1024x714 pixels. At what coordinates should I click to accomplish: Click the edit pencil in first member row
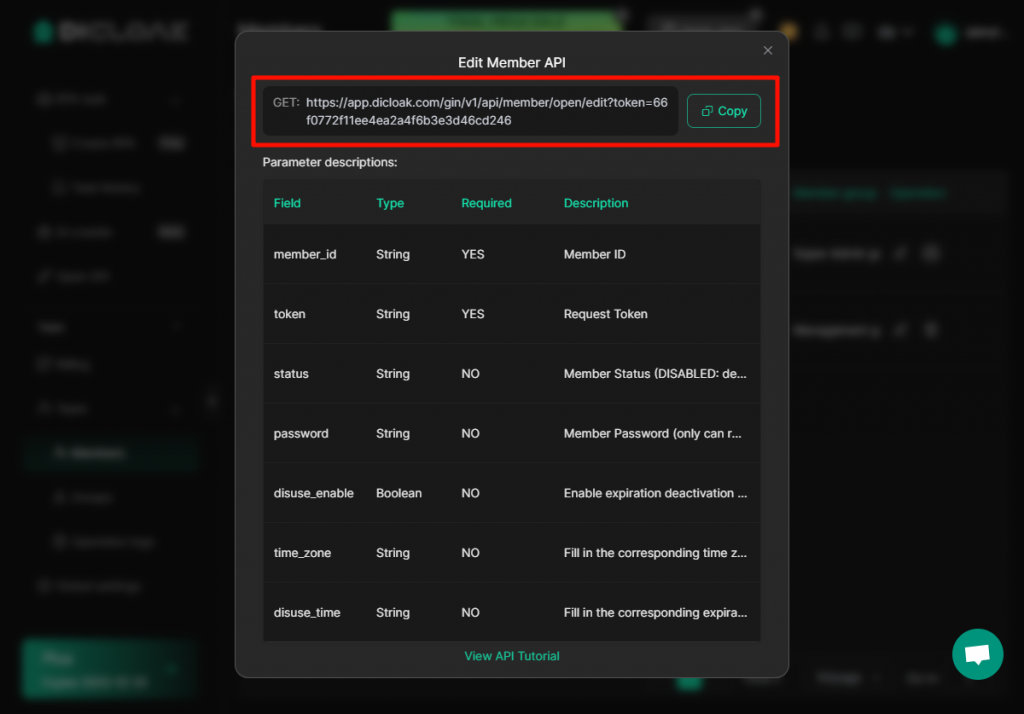point(900,254)
